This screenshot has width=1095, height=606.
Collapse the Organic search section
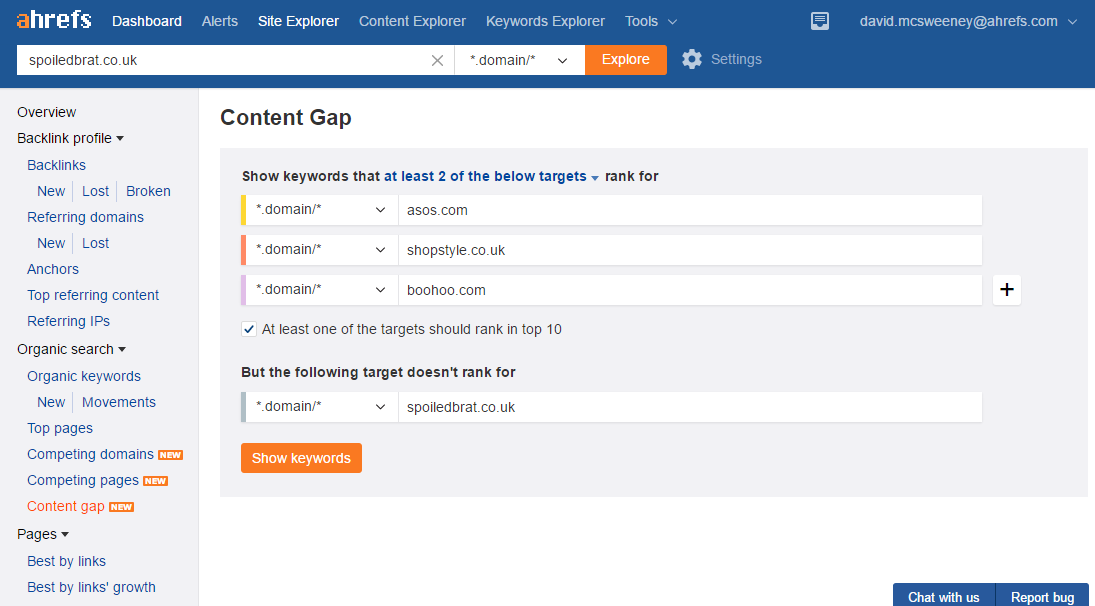pos(72,349)
